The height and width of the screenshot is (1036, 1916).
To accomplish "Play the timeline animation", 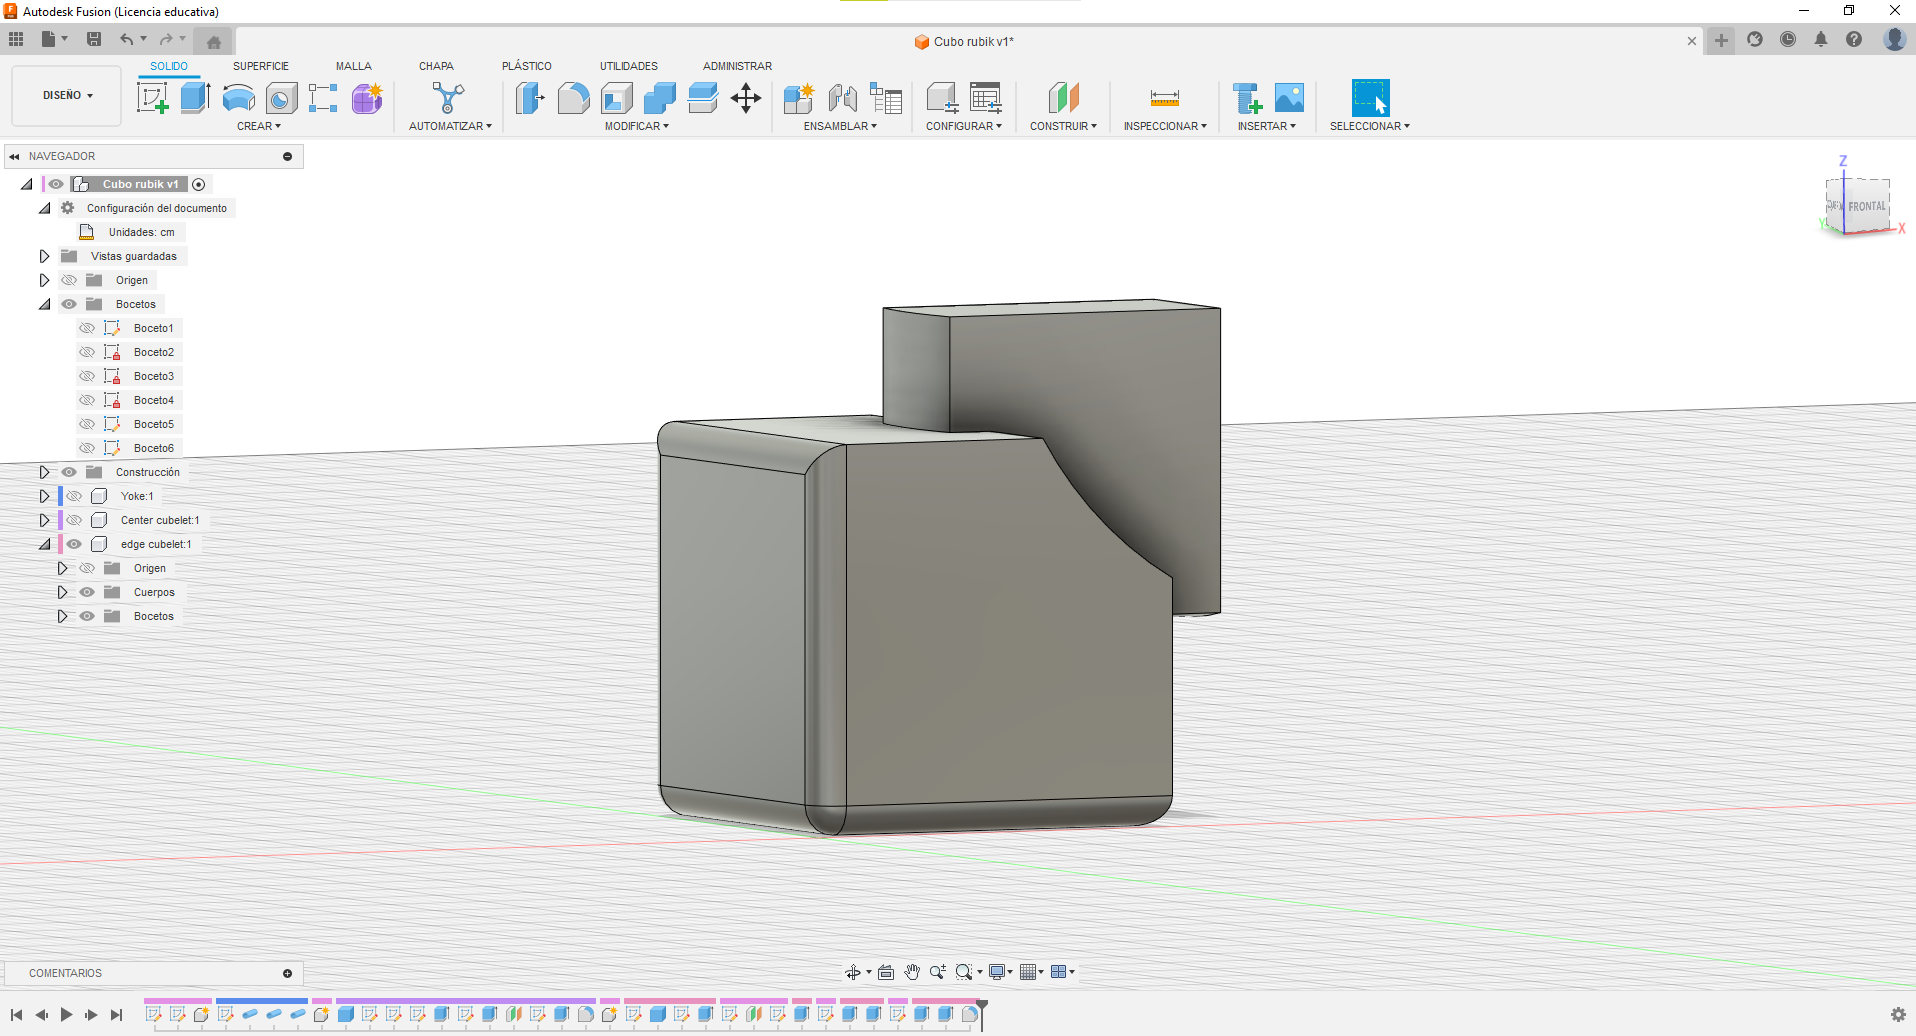I will click(66, 1014).
